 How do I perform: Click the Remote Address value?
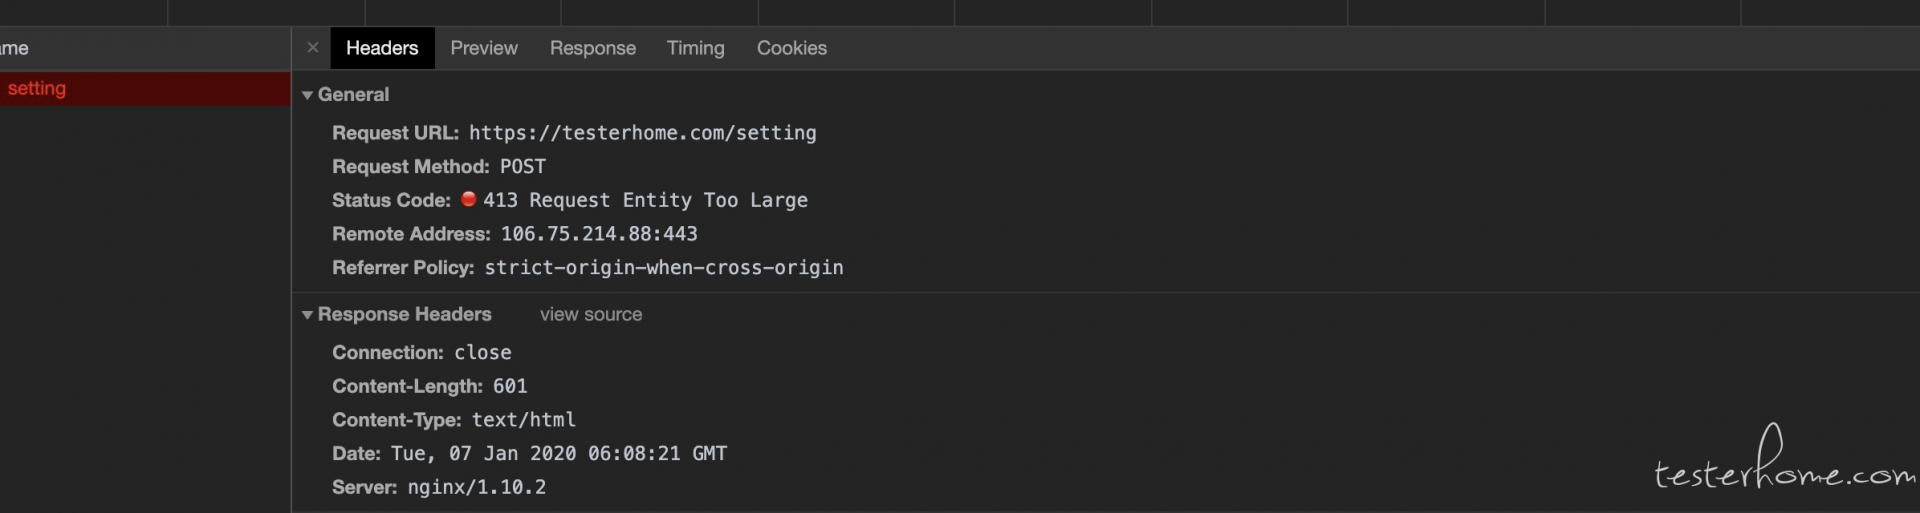(x=599, y=234)
